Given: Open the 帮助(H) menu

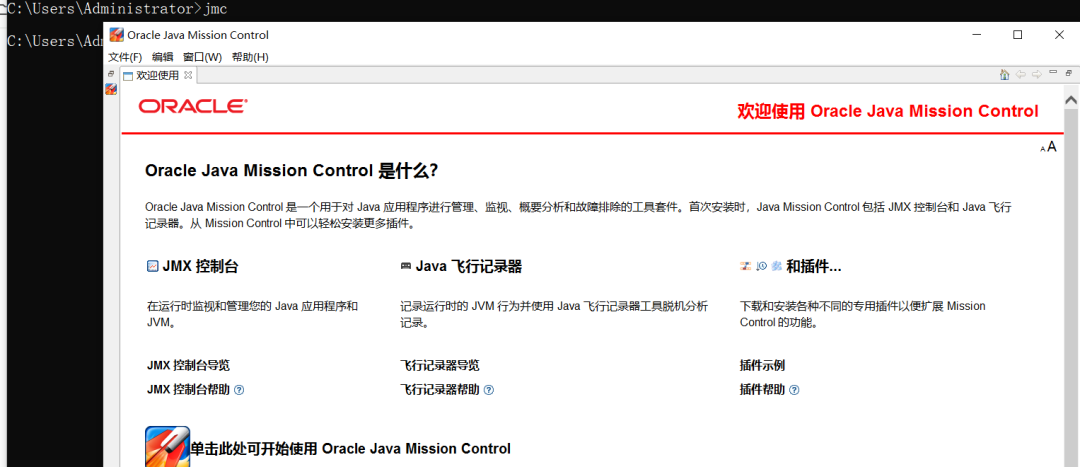Looking at the screenshot, I should (x=250, y=57).
